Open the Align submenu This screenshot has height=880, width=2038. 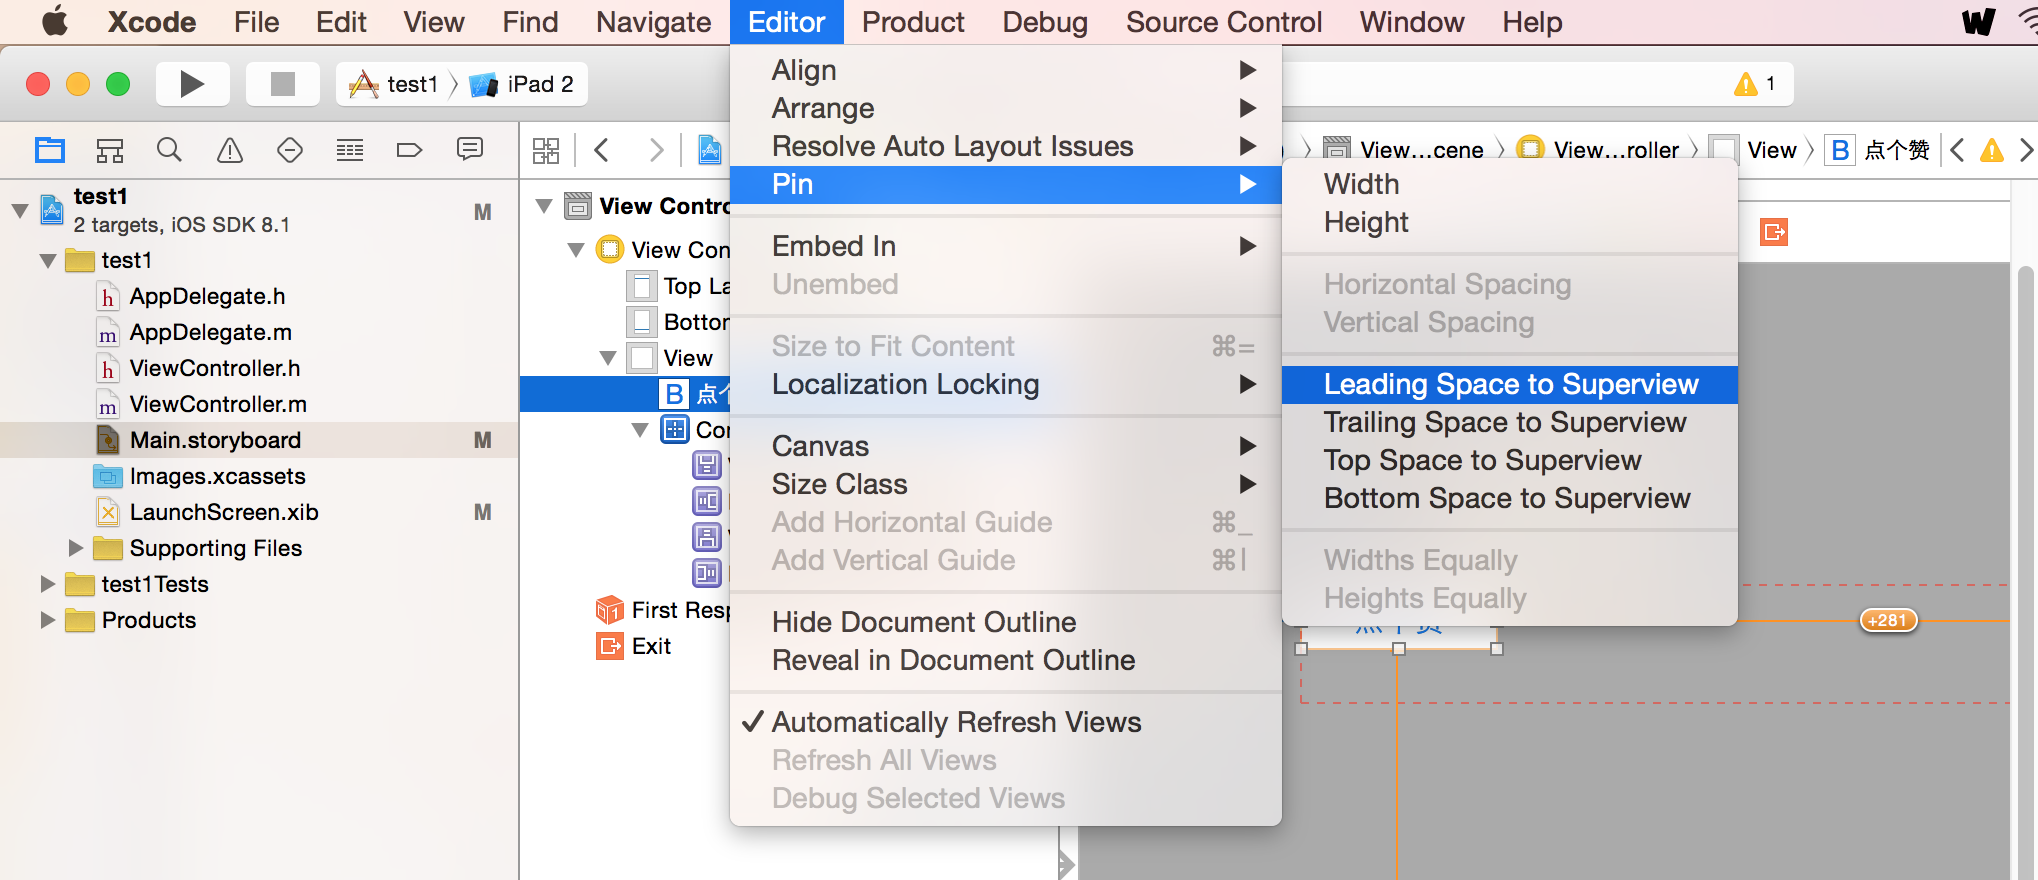(x=1006, y=70)
